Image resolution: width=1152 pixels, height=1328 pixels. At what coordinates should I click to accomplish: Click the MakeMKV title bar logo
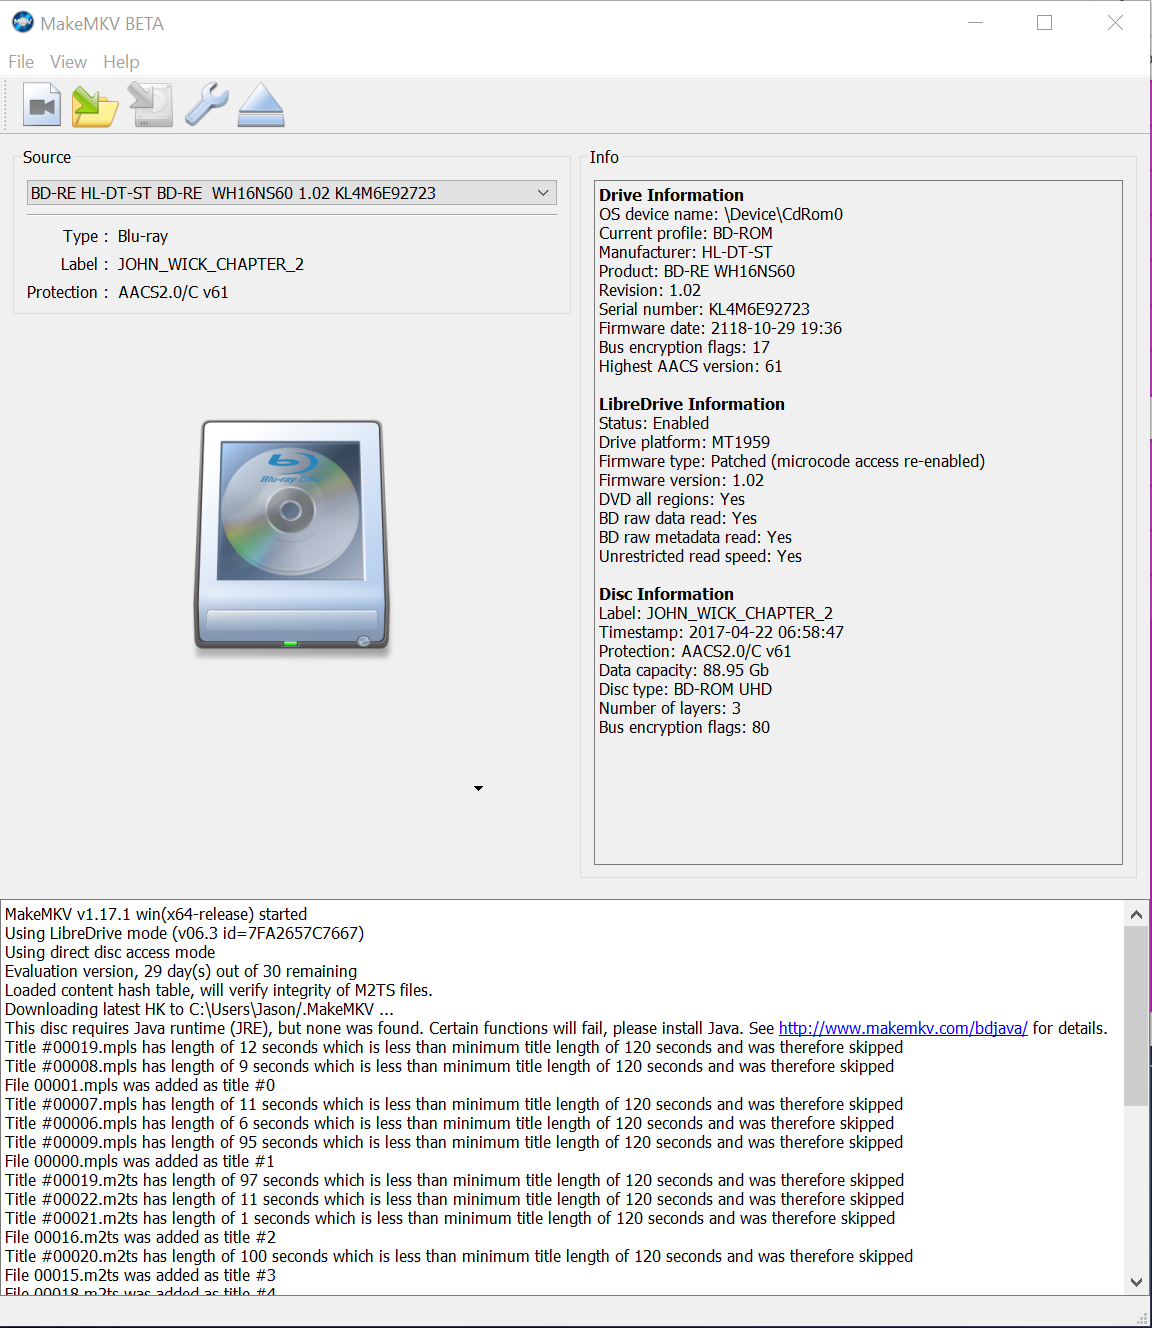(x=22, y=22)
